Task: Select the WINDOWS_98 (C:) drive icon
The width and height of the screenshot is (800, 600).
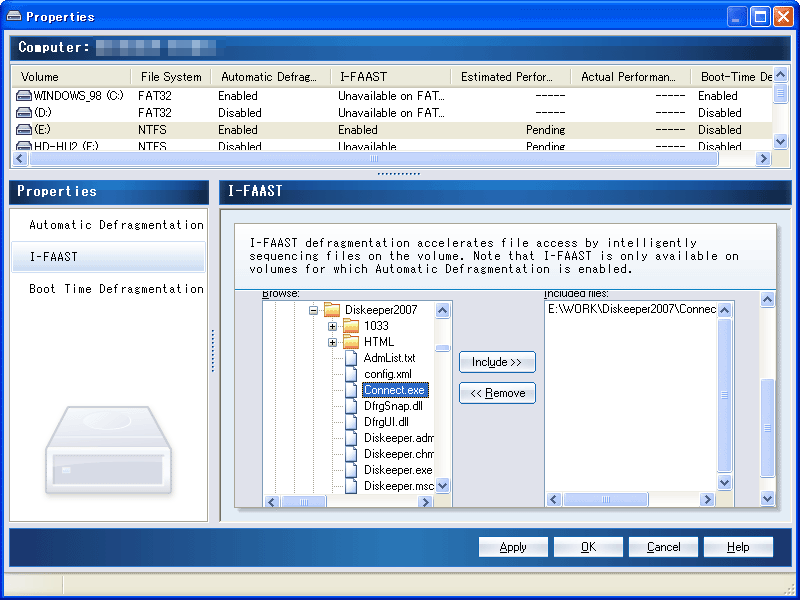Action: [23, 95]
